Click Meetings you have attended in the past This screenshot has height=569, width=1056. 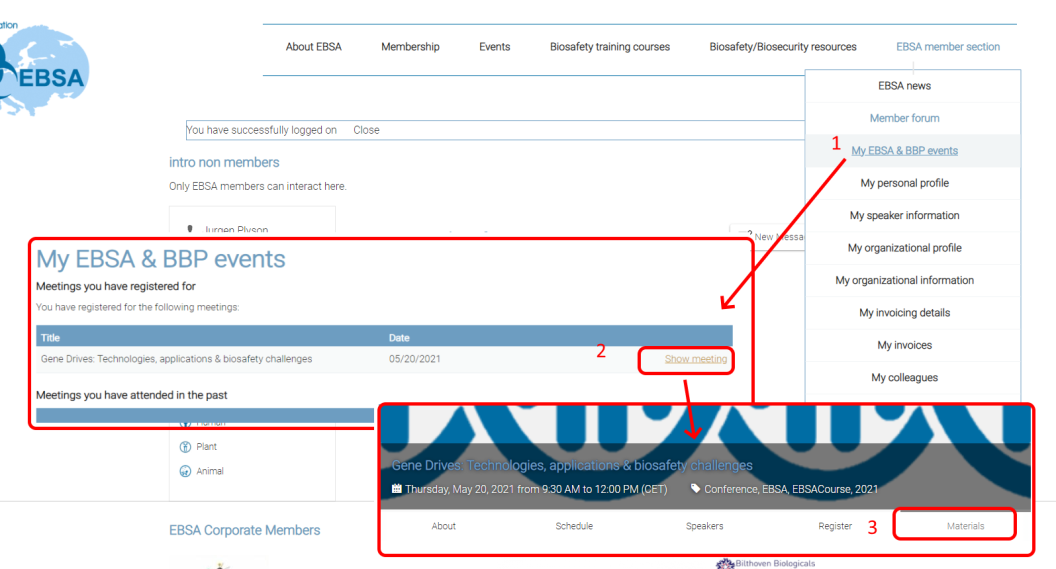click(131, 395)
